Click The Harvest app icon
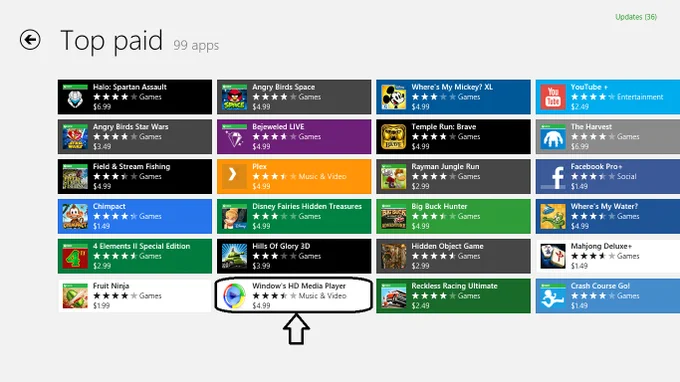Image resolution: width=680 pixels, height=382 pixels. tap(553, 137)
